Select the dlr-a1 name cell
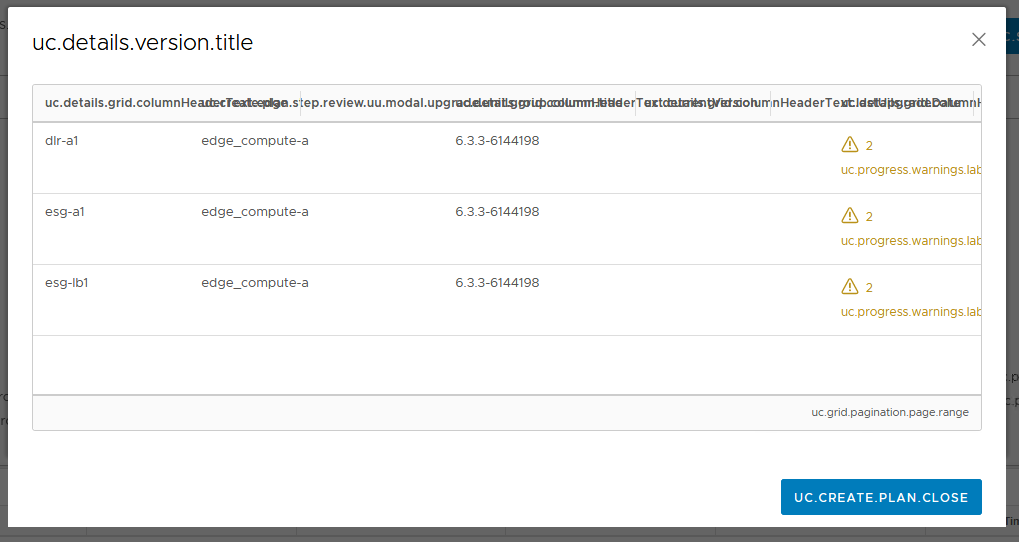 pyautogui.click(x=62, y=141)
